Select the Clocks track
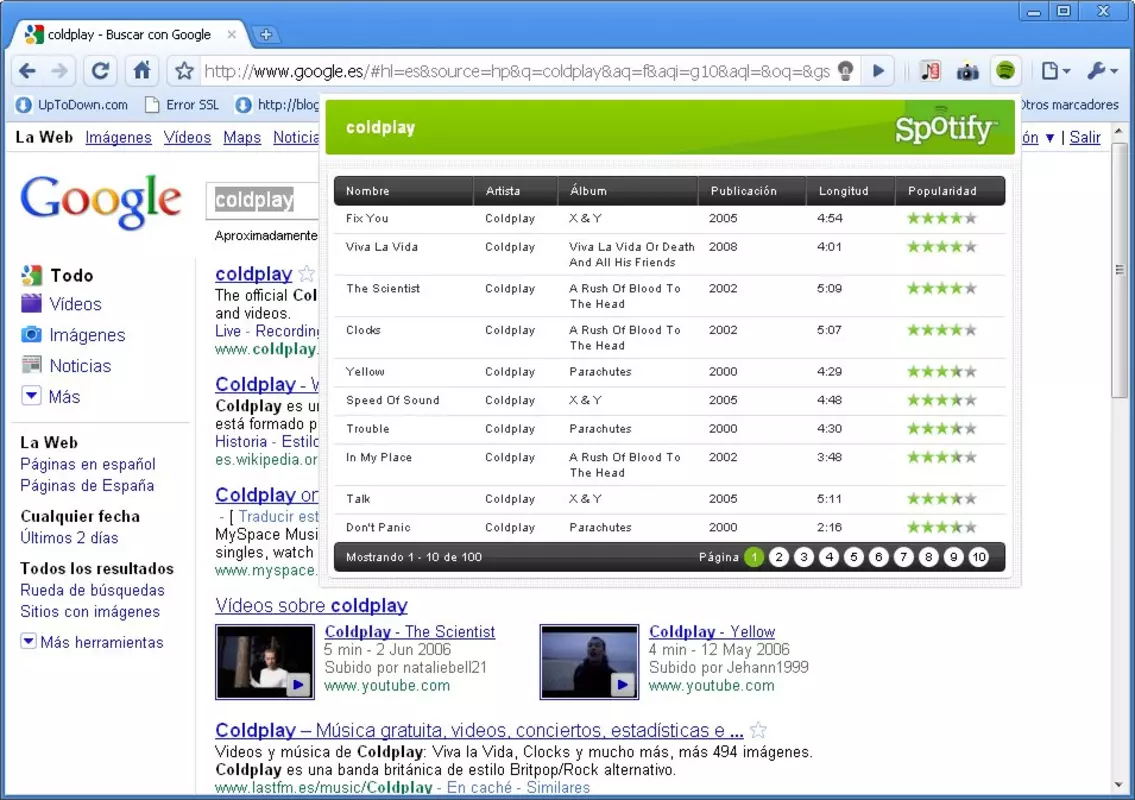The width and height of the screenshot is (1135, 800). click(363, 330)
